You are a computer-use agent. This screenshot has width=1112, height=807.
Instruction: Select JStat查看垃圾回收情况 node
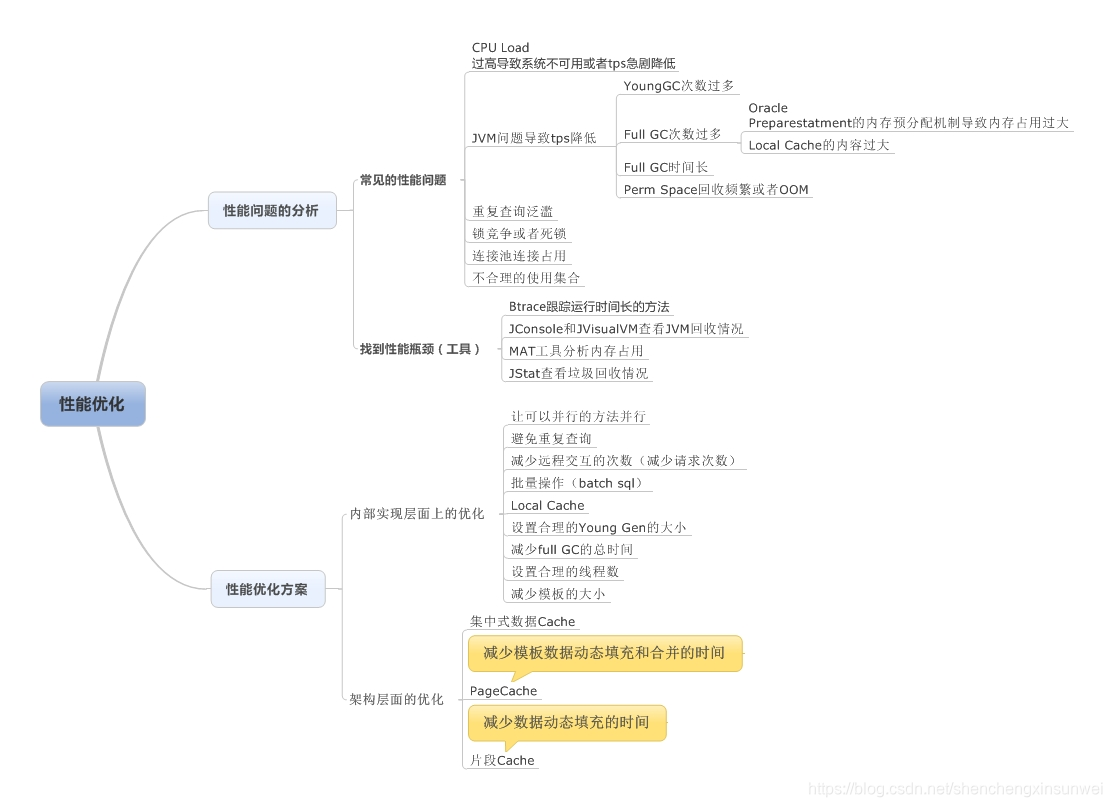click(x=578, y=373)
